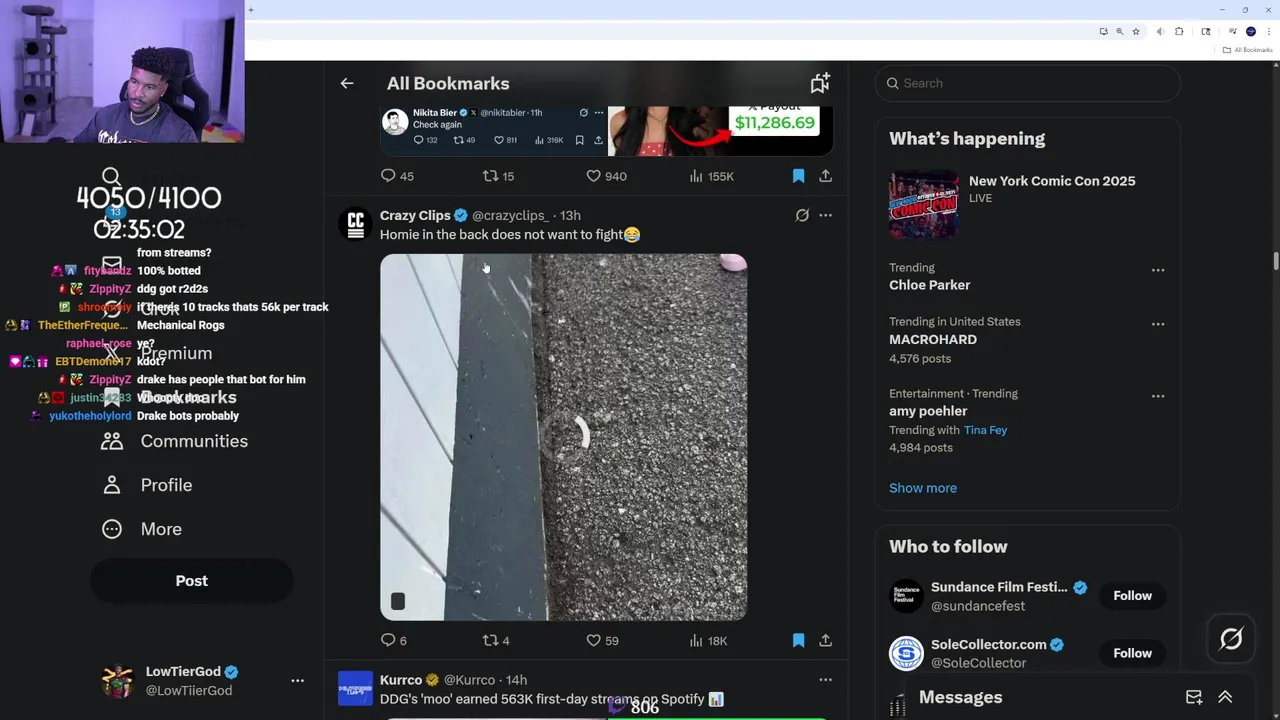The width and height of the screenshot is (1280, 720).
Task: Open Communities in sidebar
Action: (x=175, y=441)
